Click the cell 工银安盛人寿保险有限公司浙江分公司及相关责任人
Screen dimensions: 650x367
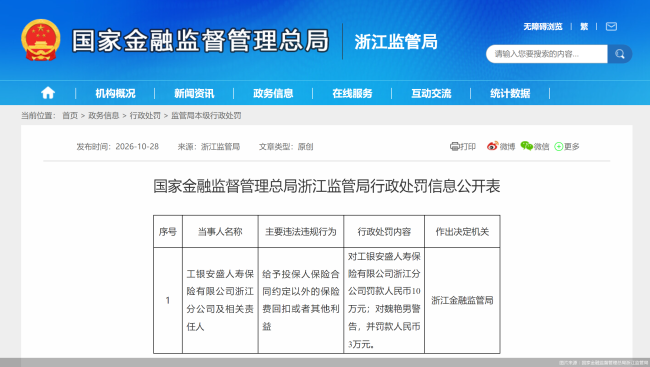point(220,300)
